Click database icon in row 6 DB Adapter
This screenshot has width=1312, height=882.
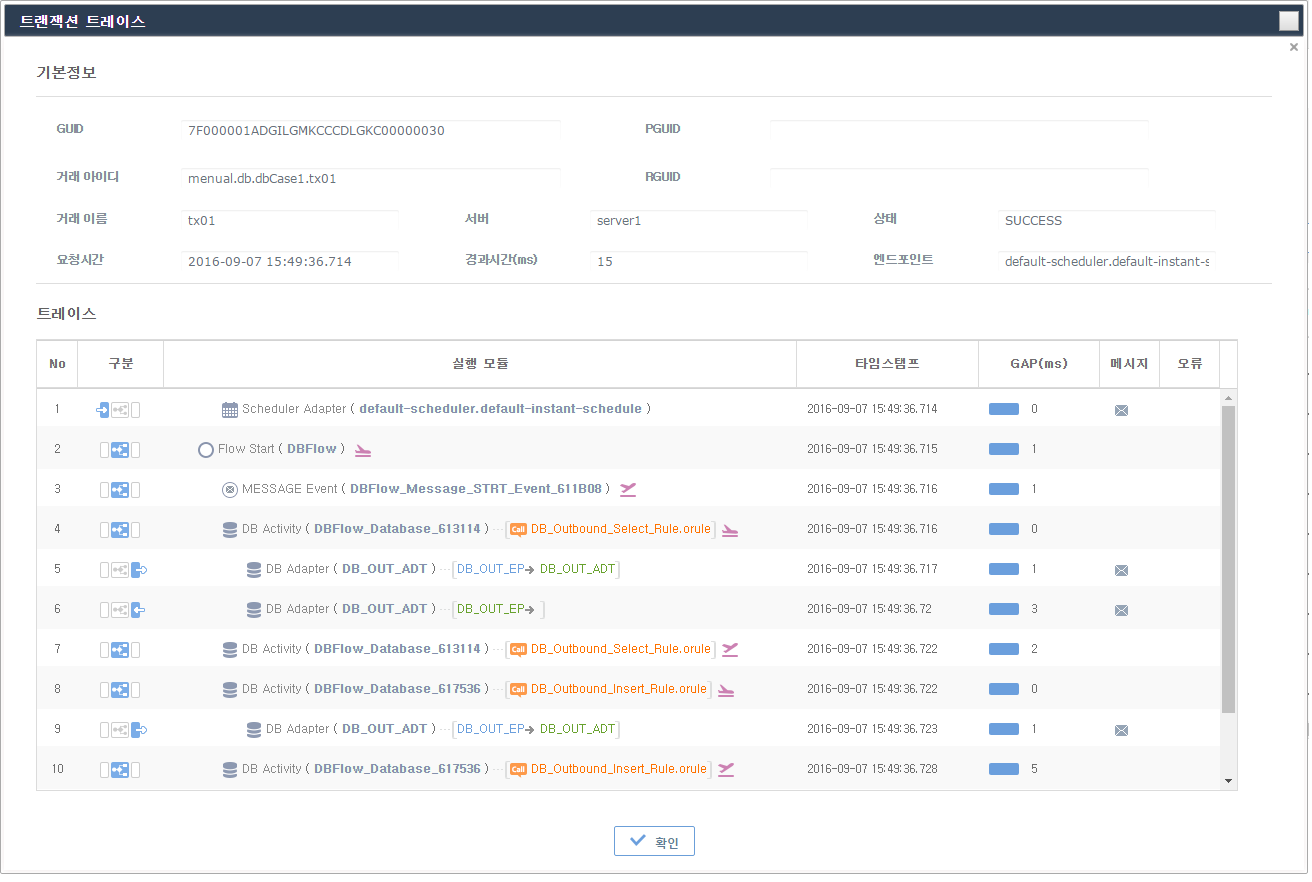pos(254,609)
